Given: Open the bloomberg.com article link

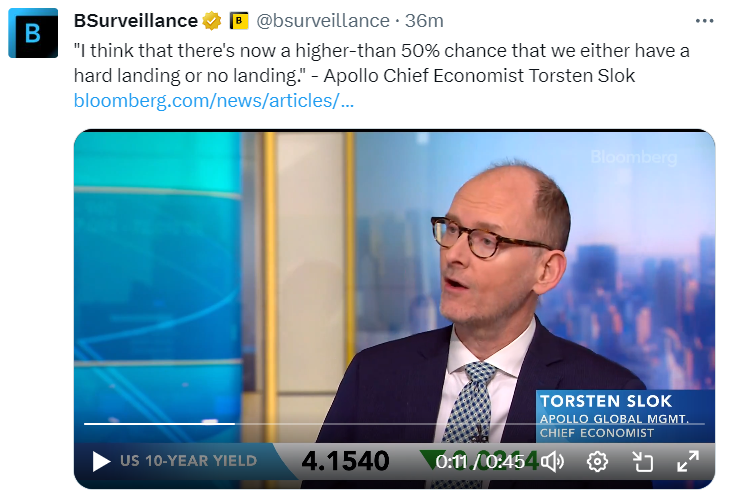Looking at the screenshot, I should (214, 101).
